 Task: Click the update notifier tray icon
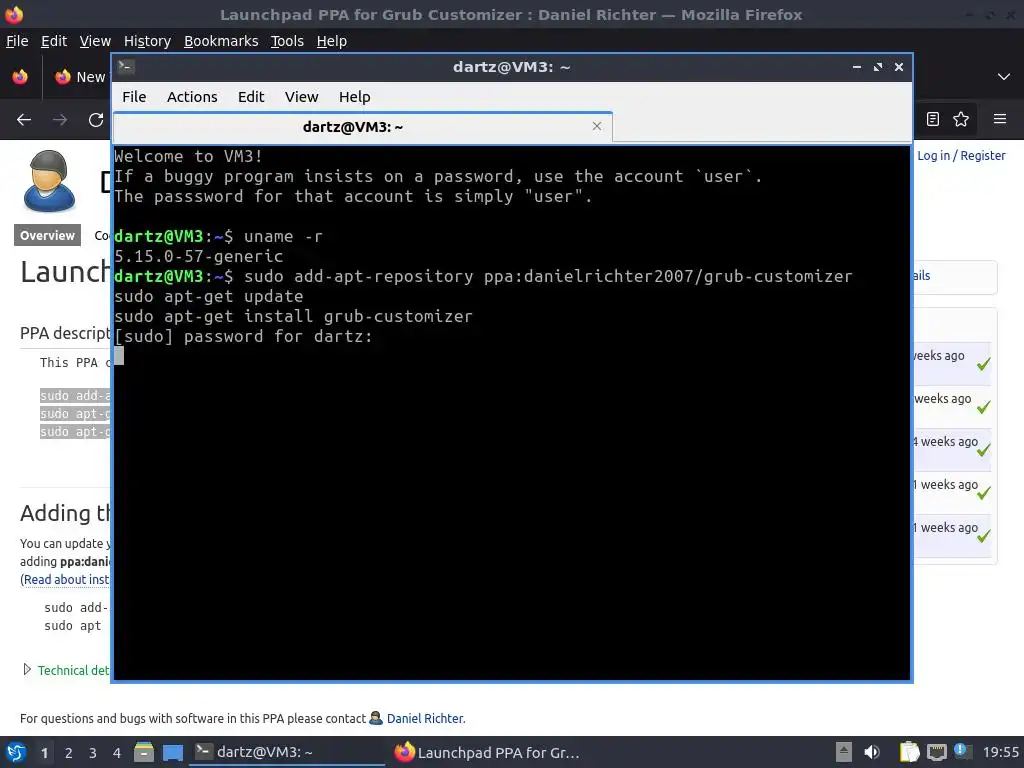963,751
